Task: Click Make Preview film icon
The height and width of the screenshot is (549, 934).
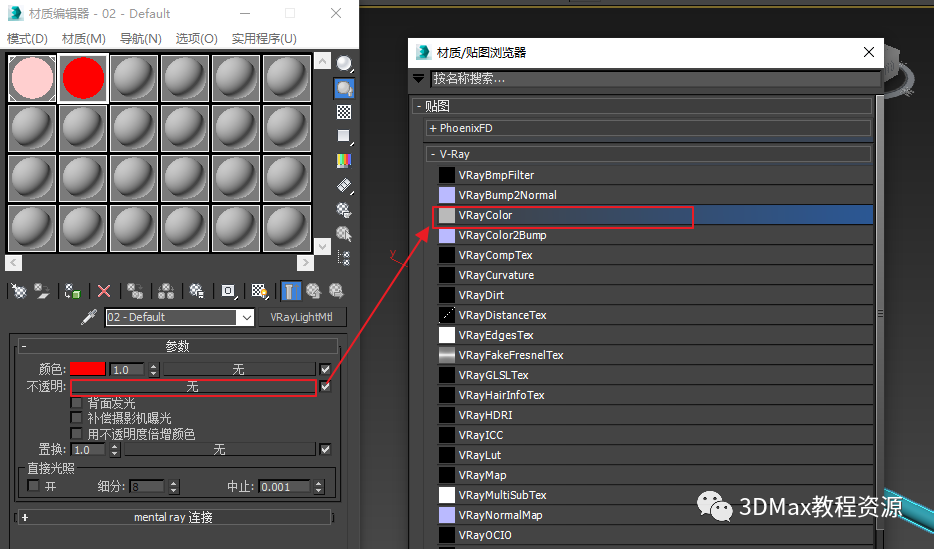Action: (344, 186)
